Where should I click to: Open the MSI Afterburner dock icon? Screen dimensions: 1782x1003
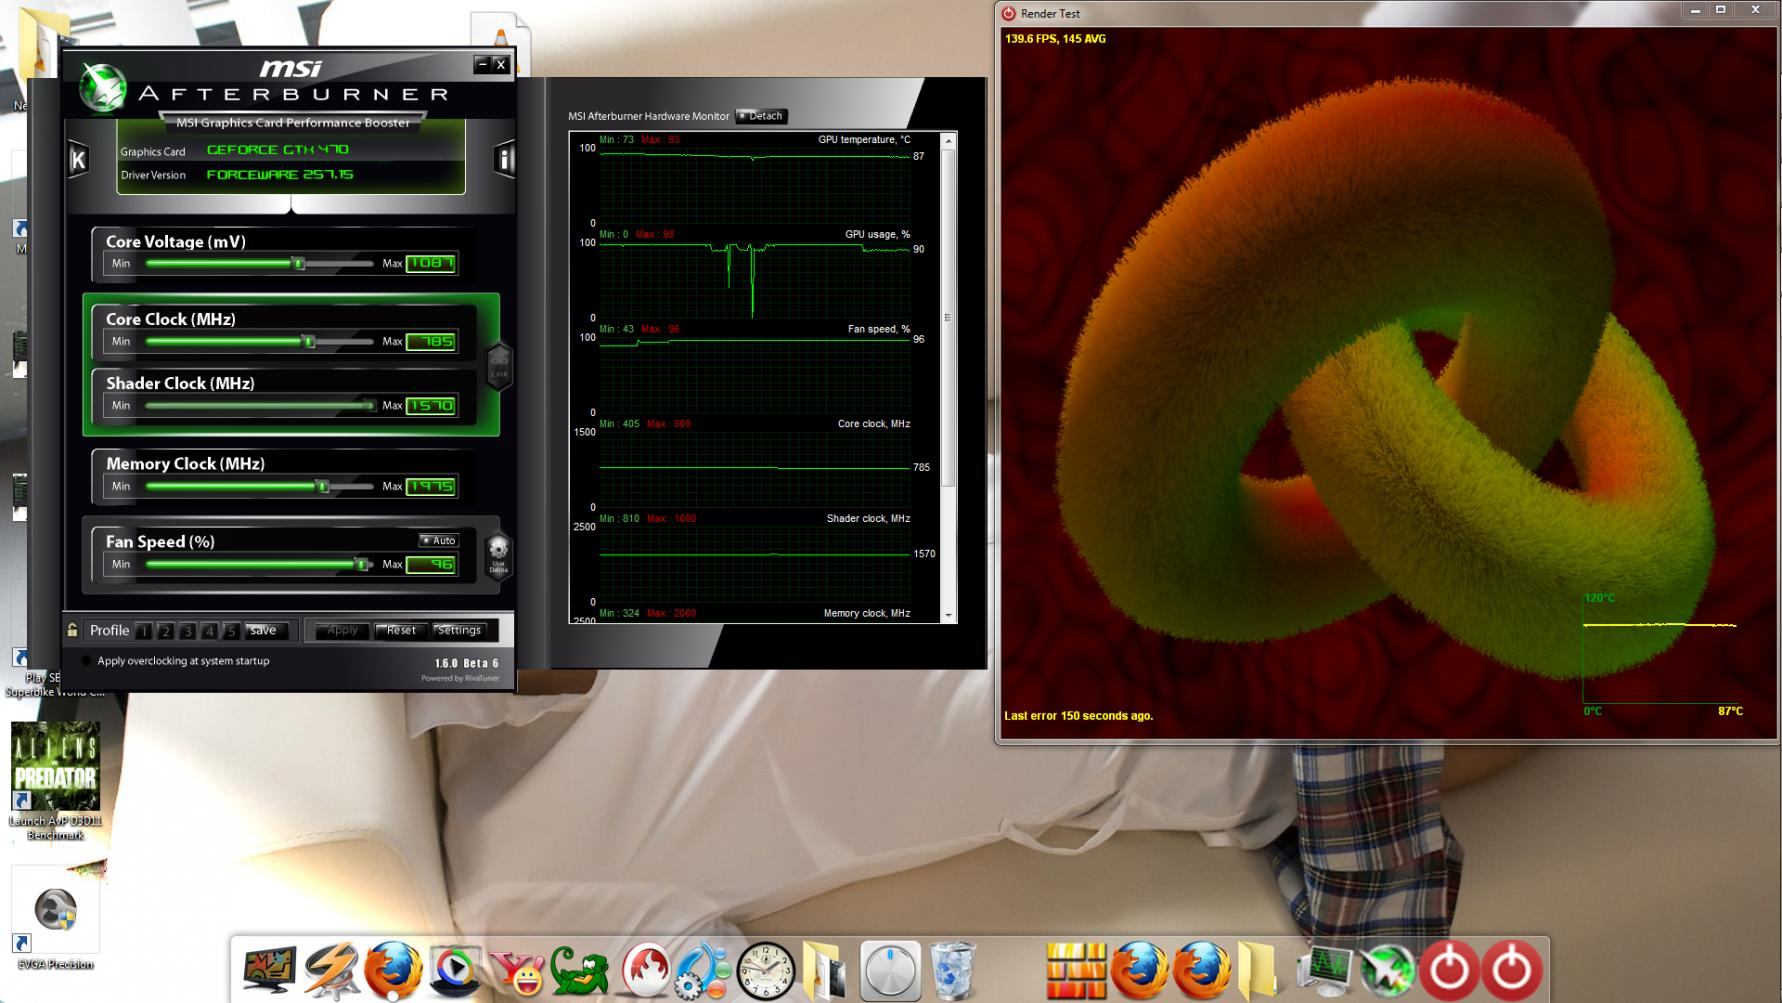click(1387, 970)
